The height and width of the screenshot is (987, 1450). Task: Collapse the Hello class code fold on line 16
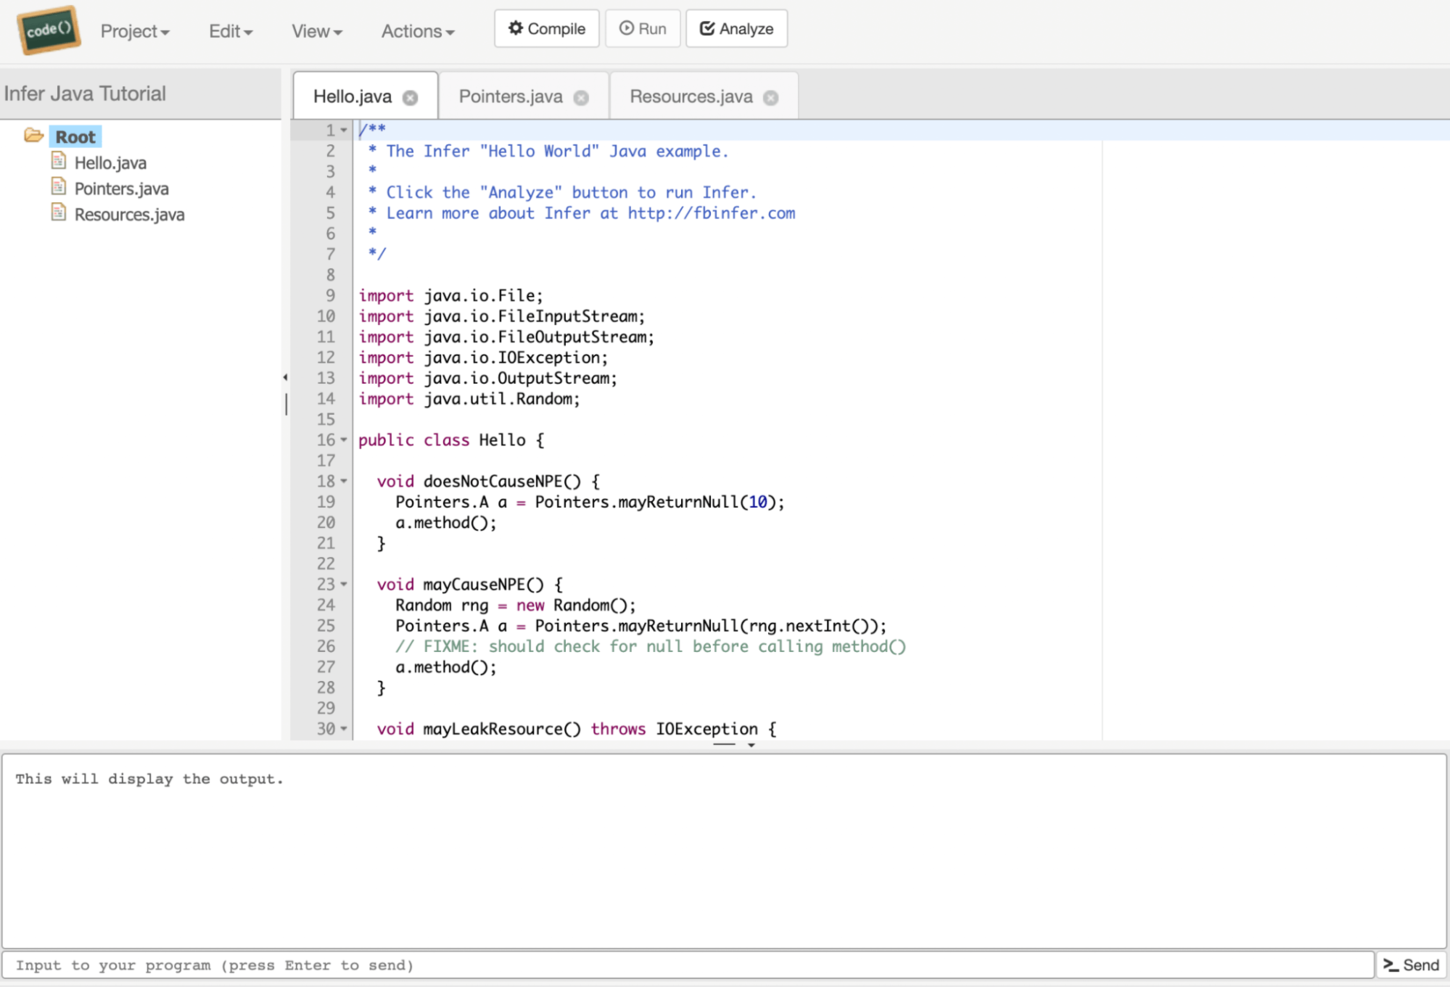[x=344, y=439]
